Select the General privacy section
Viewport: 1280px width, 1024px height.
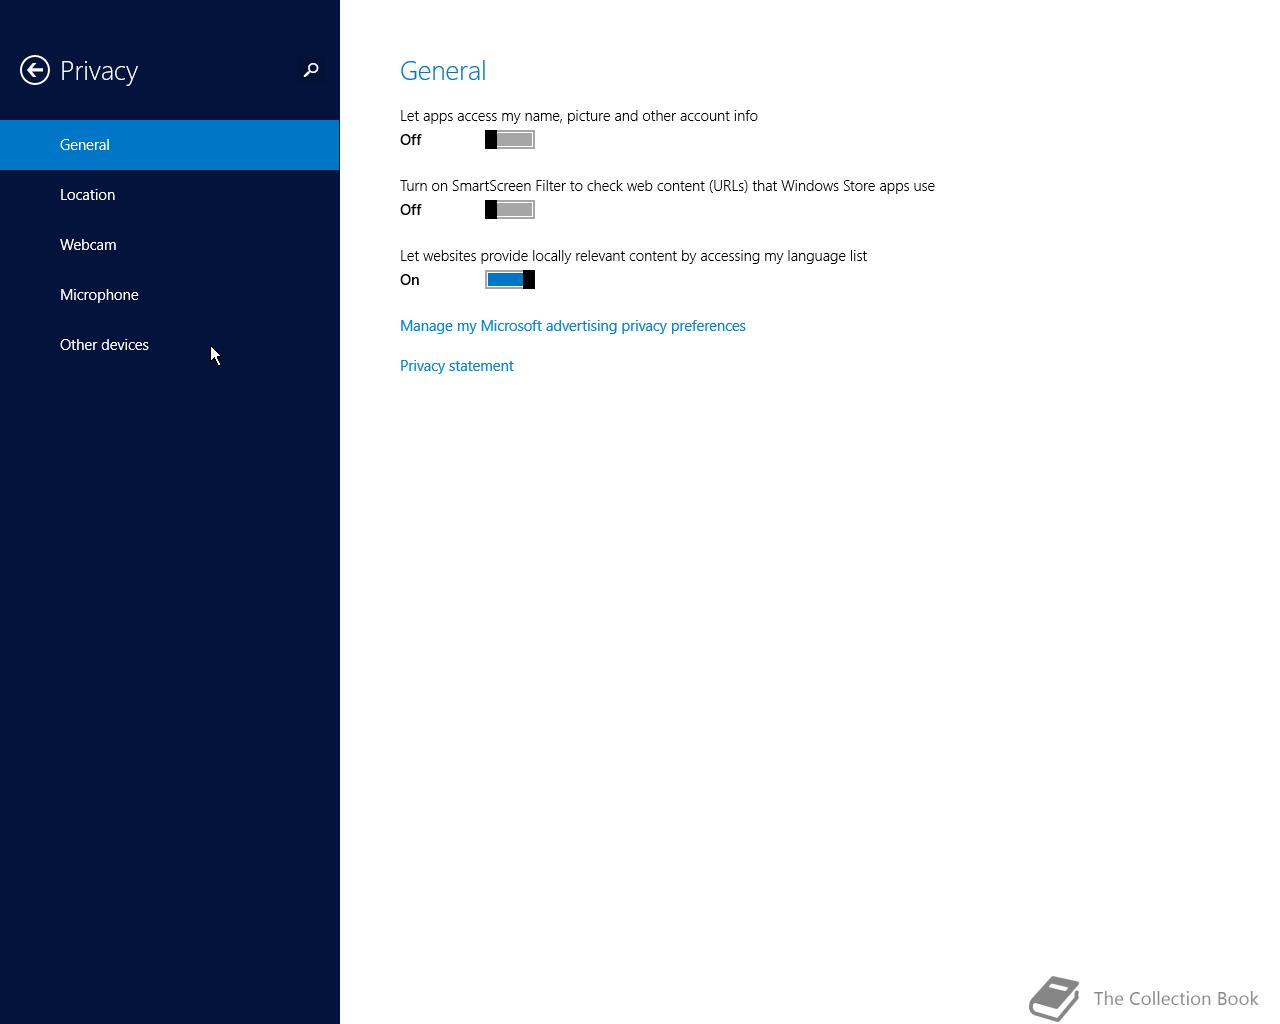(170, 145)
